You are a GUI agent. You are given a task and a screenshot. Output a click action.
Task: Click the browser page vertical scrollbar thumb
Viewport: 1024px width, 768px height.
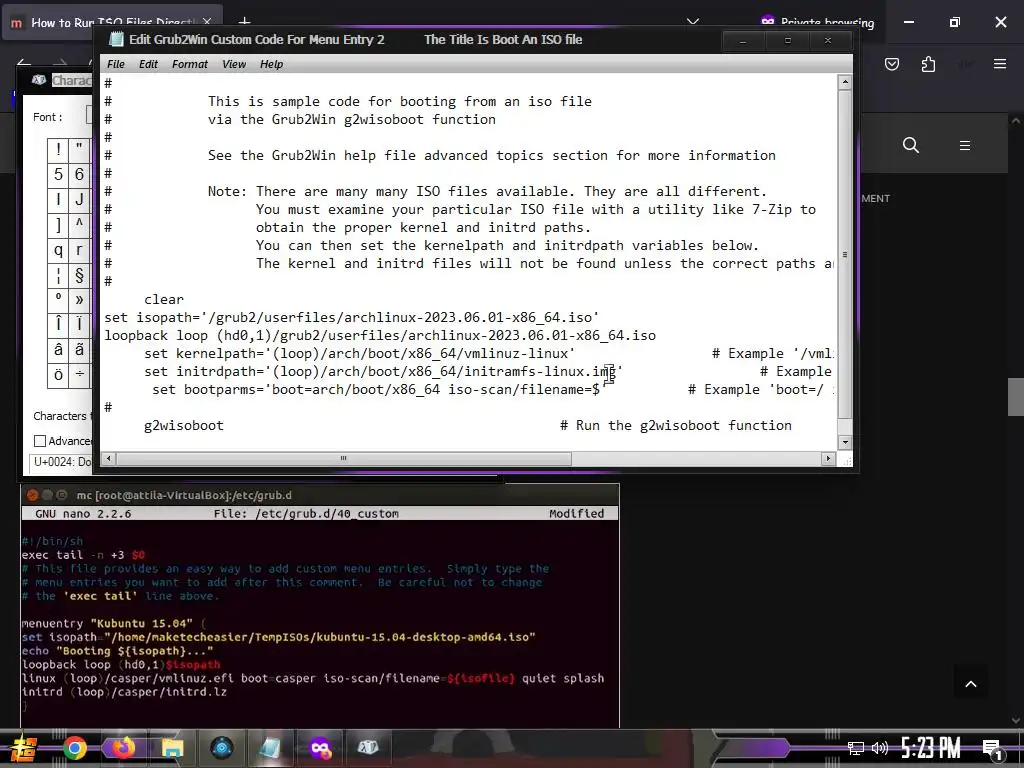[1016, 396]
